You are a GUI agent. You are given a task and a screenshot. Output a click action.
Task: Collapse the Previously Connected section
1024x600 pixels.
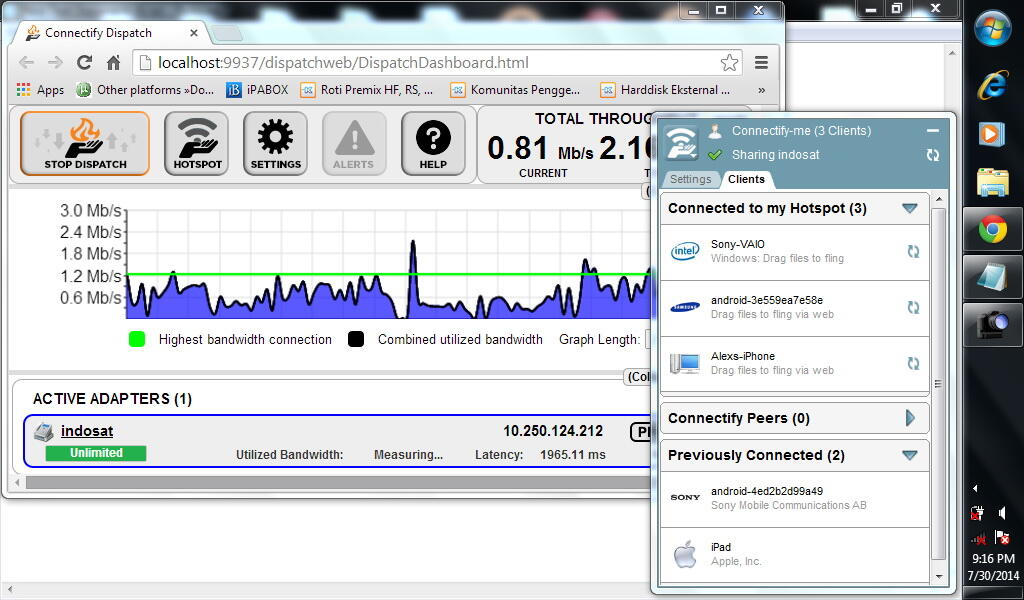coord(909,455)
